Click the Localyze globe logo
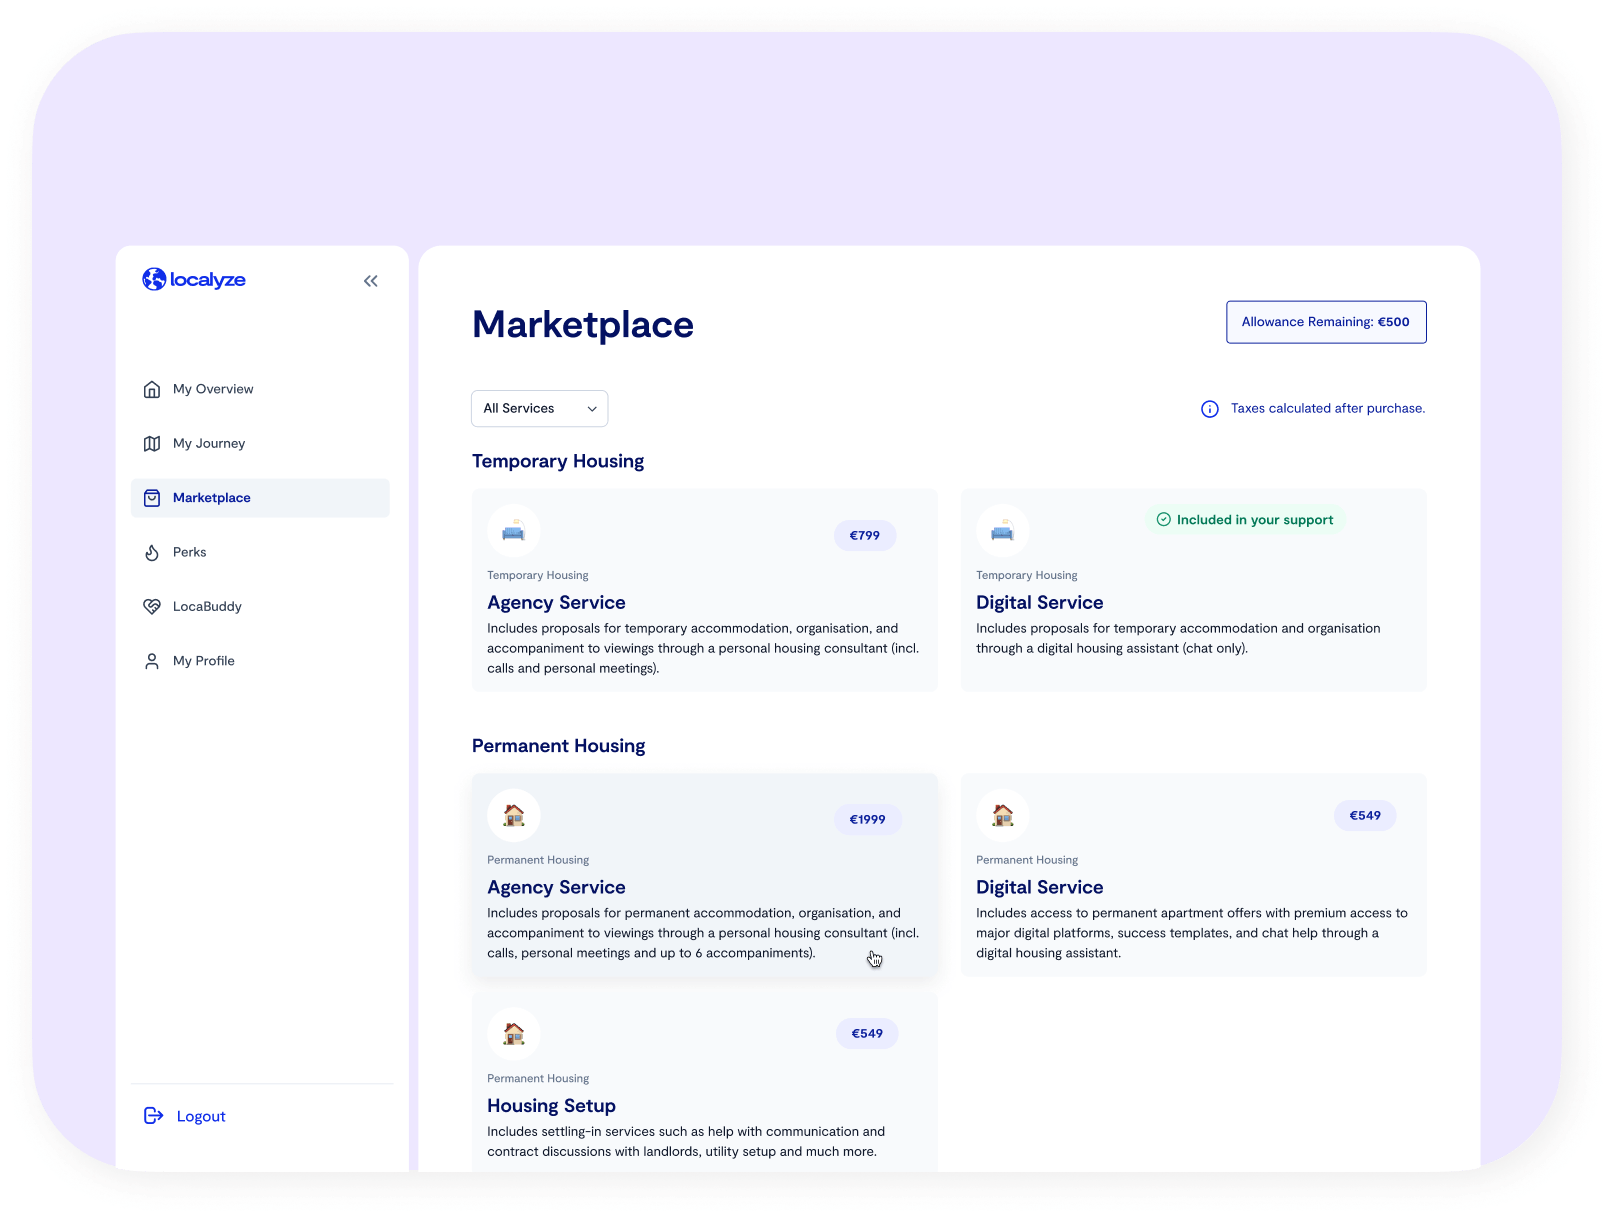Viewport: 1610px width, 1218px height. click(x=154, y=279)
